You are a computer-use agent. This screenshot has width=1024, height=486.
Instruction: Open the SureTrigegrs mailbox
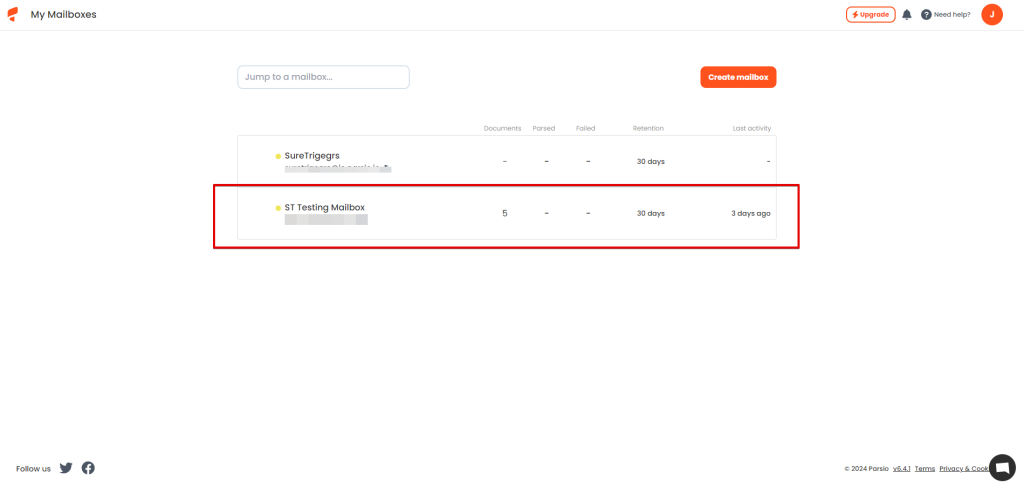312,155
